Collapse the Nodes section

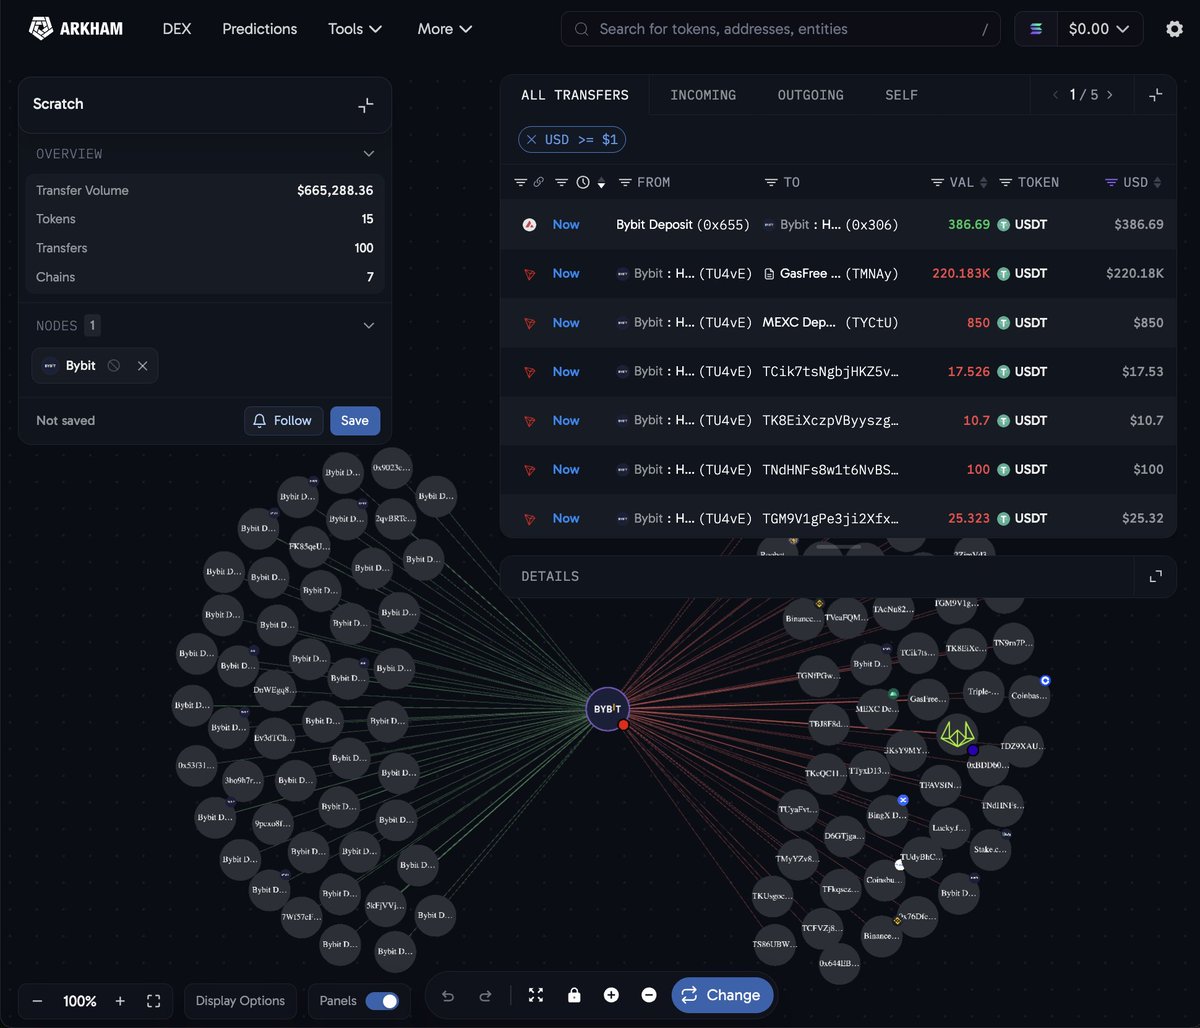click(x=369, y=325)
